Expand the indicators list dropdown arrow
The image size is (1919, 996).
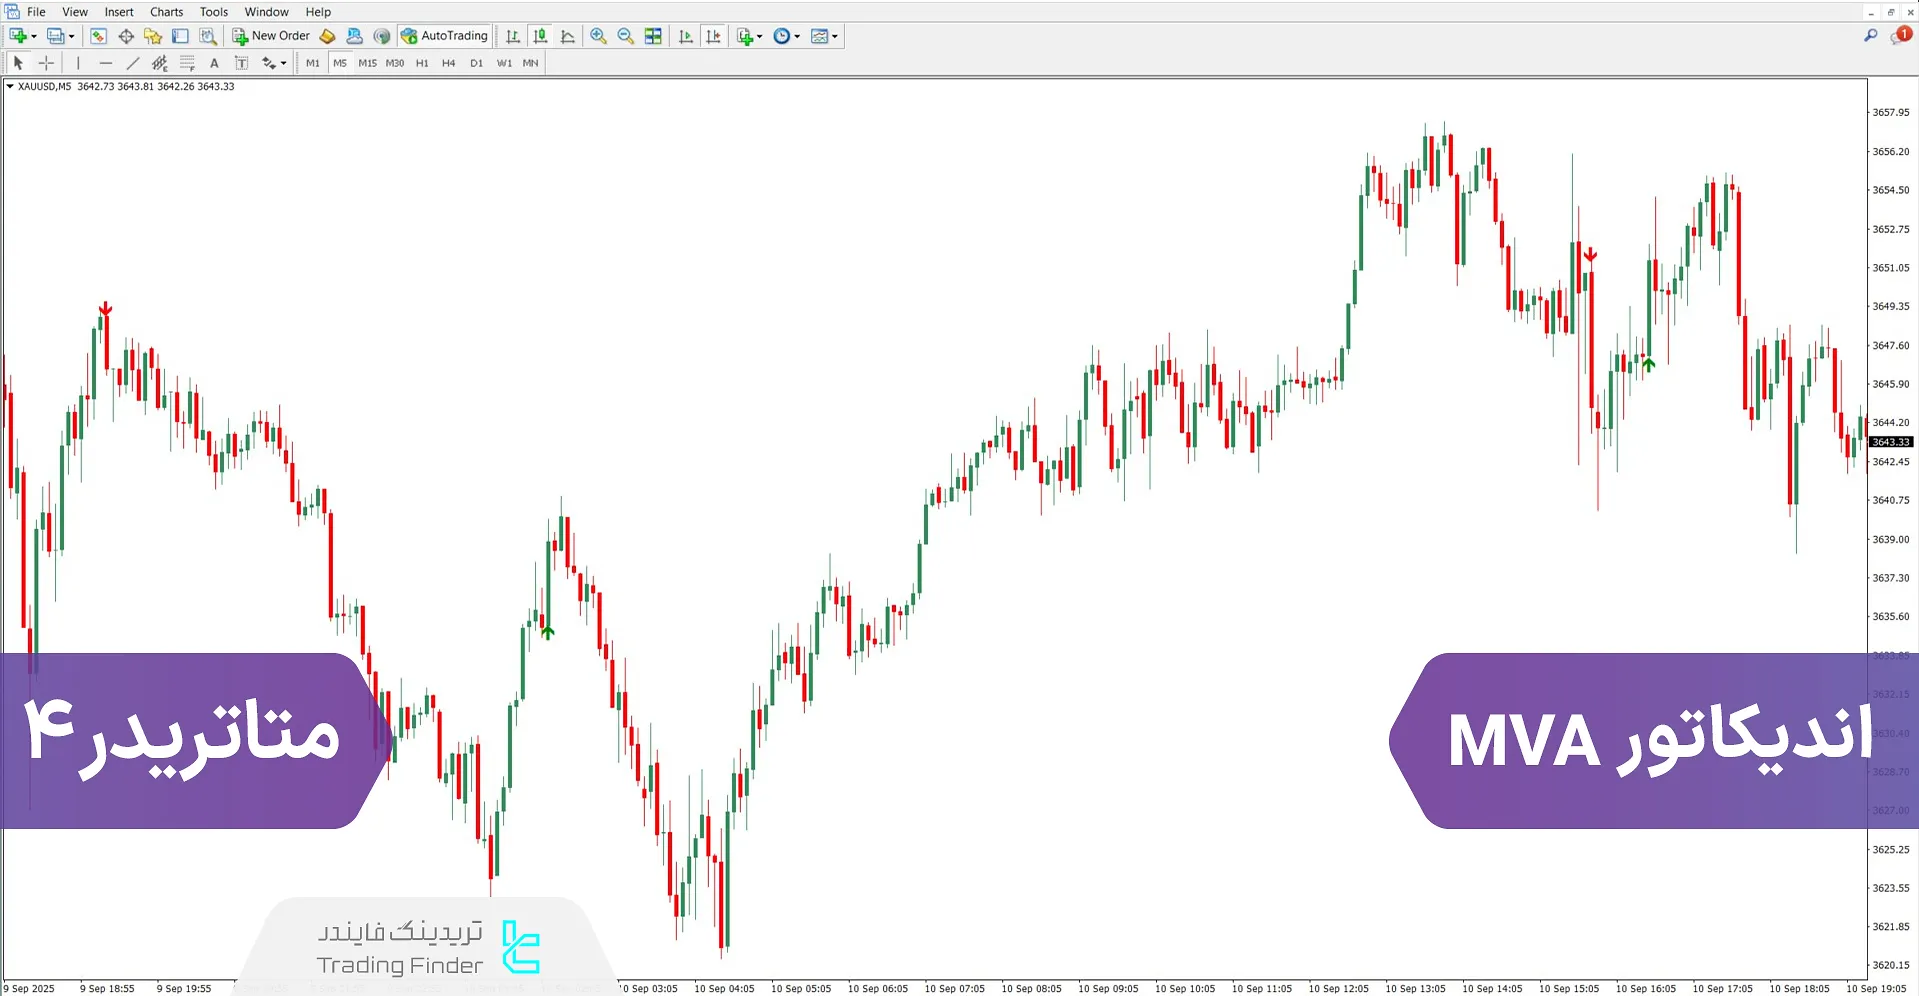pos(760,36)
